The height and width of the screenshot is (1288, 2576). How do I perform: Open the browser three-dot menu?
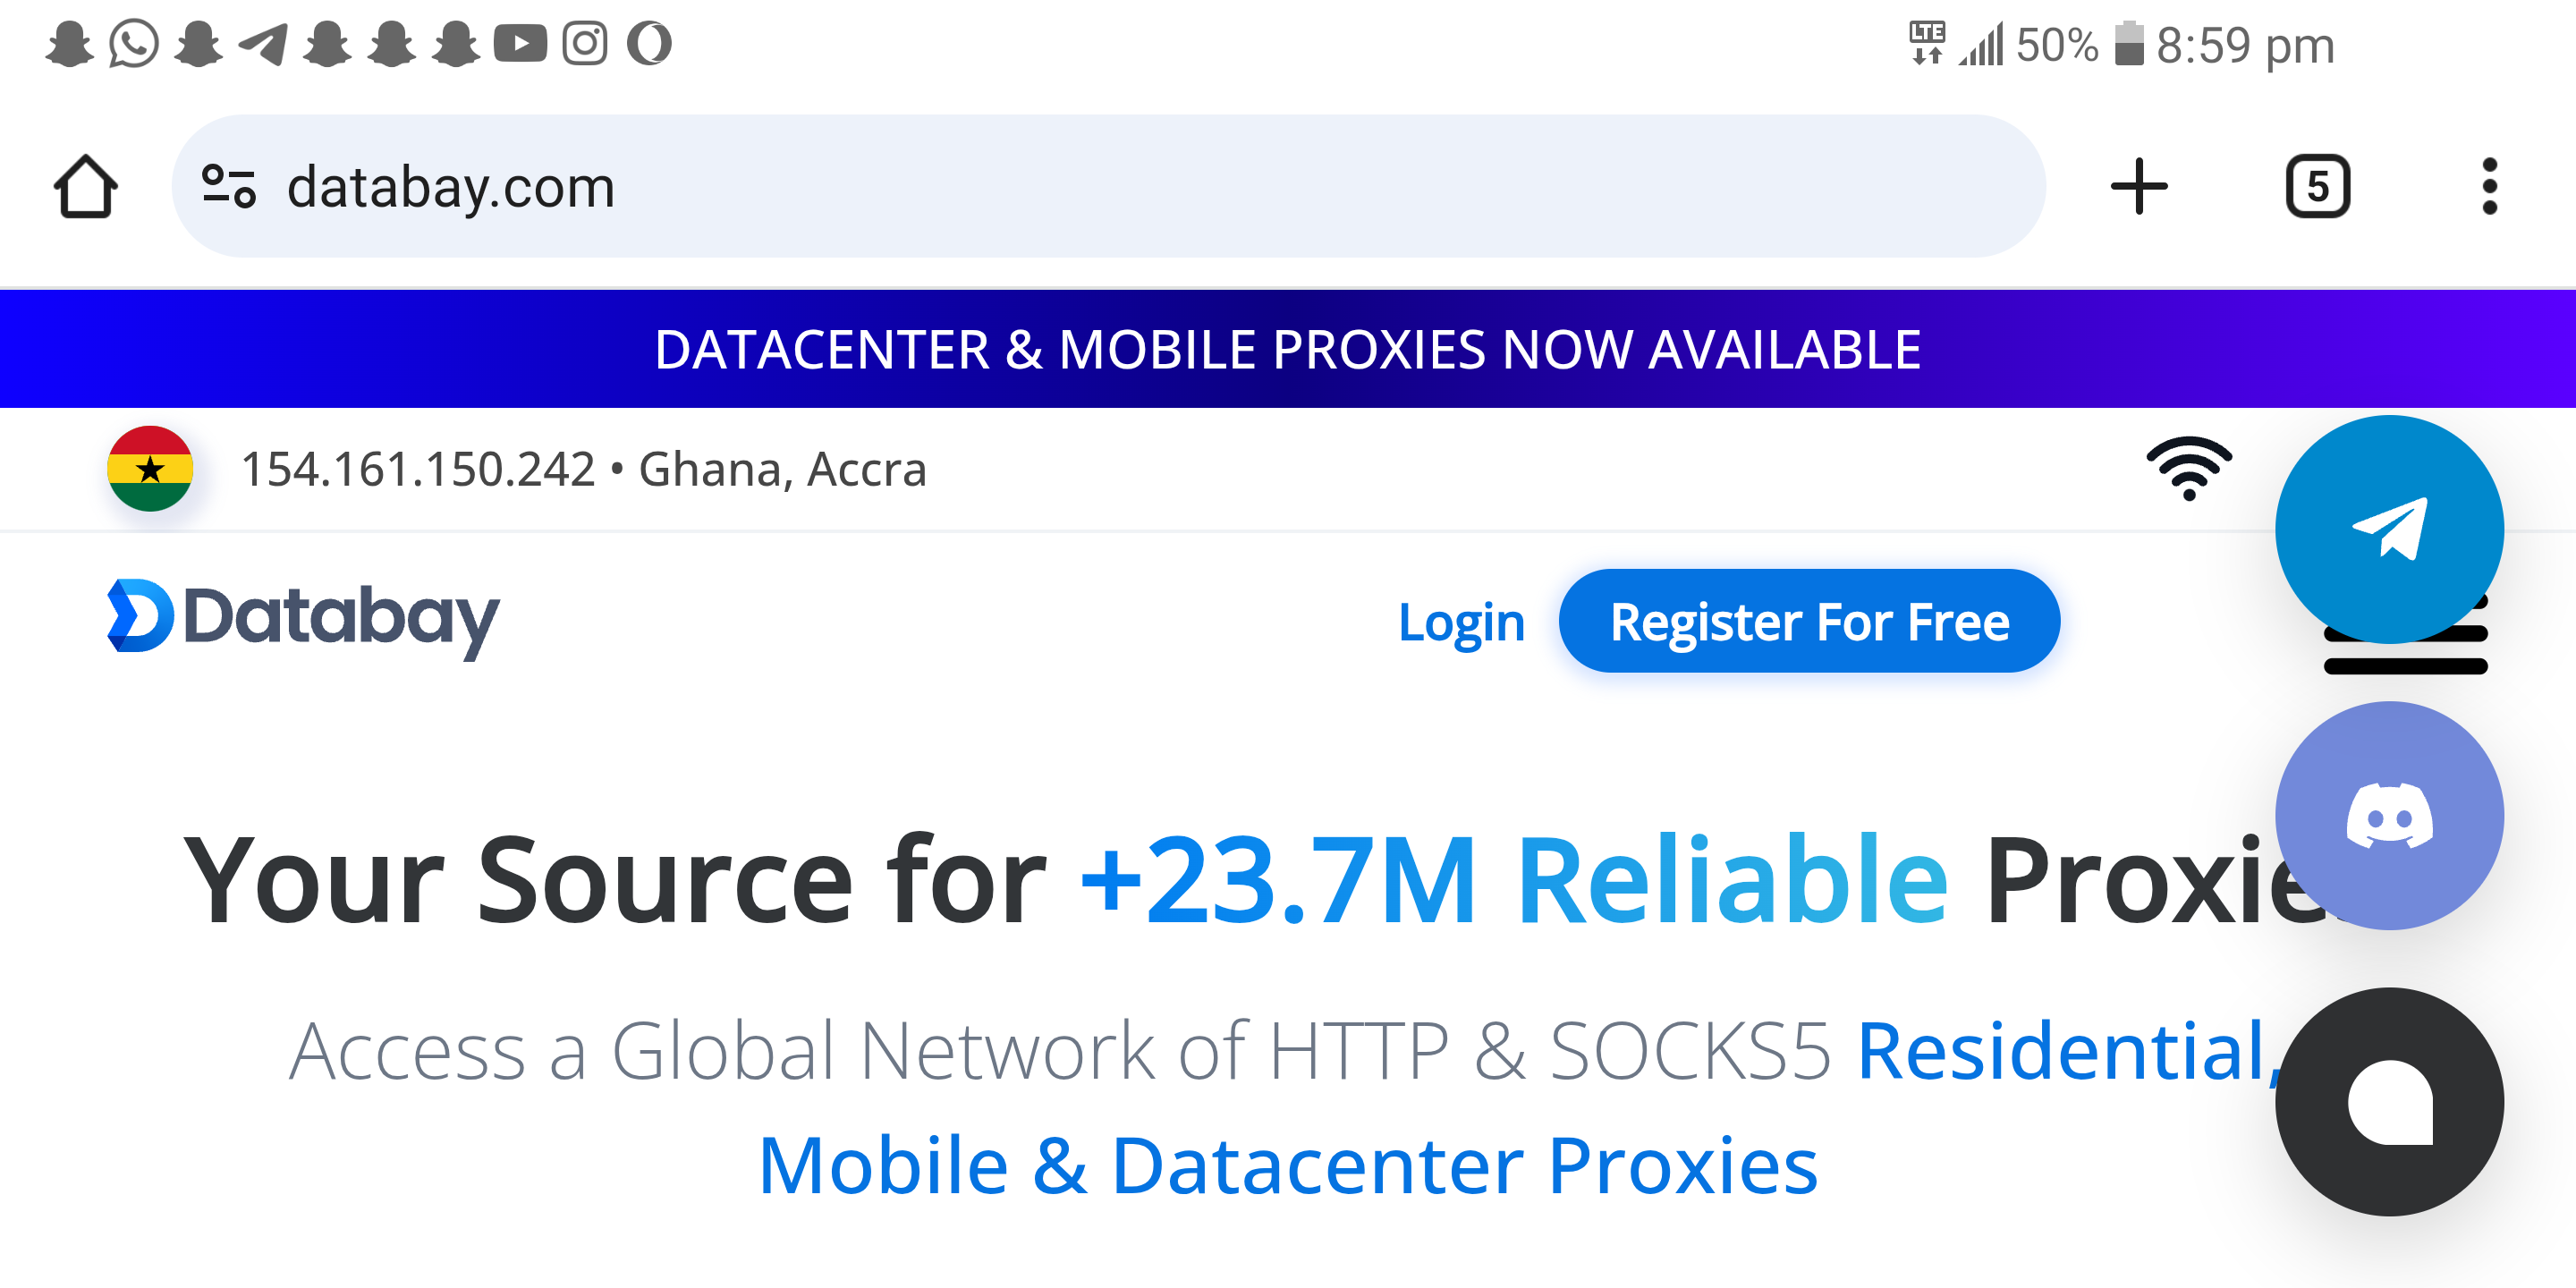point(2489,186)
